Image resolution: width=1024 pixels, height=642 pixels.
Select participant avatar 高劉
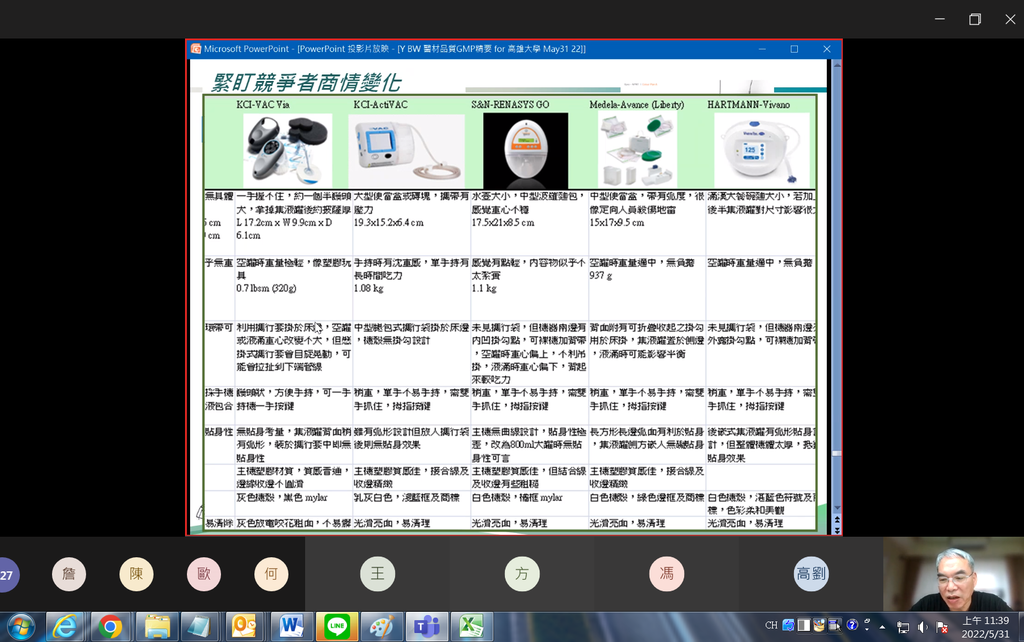coord(810,574)
